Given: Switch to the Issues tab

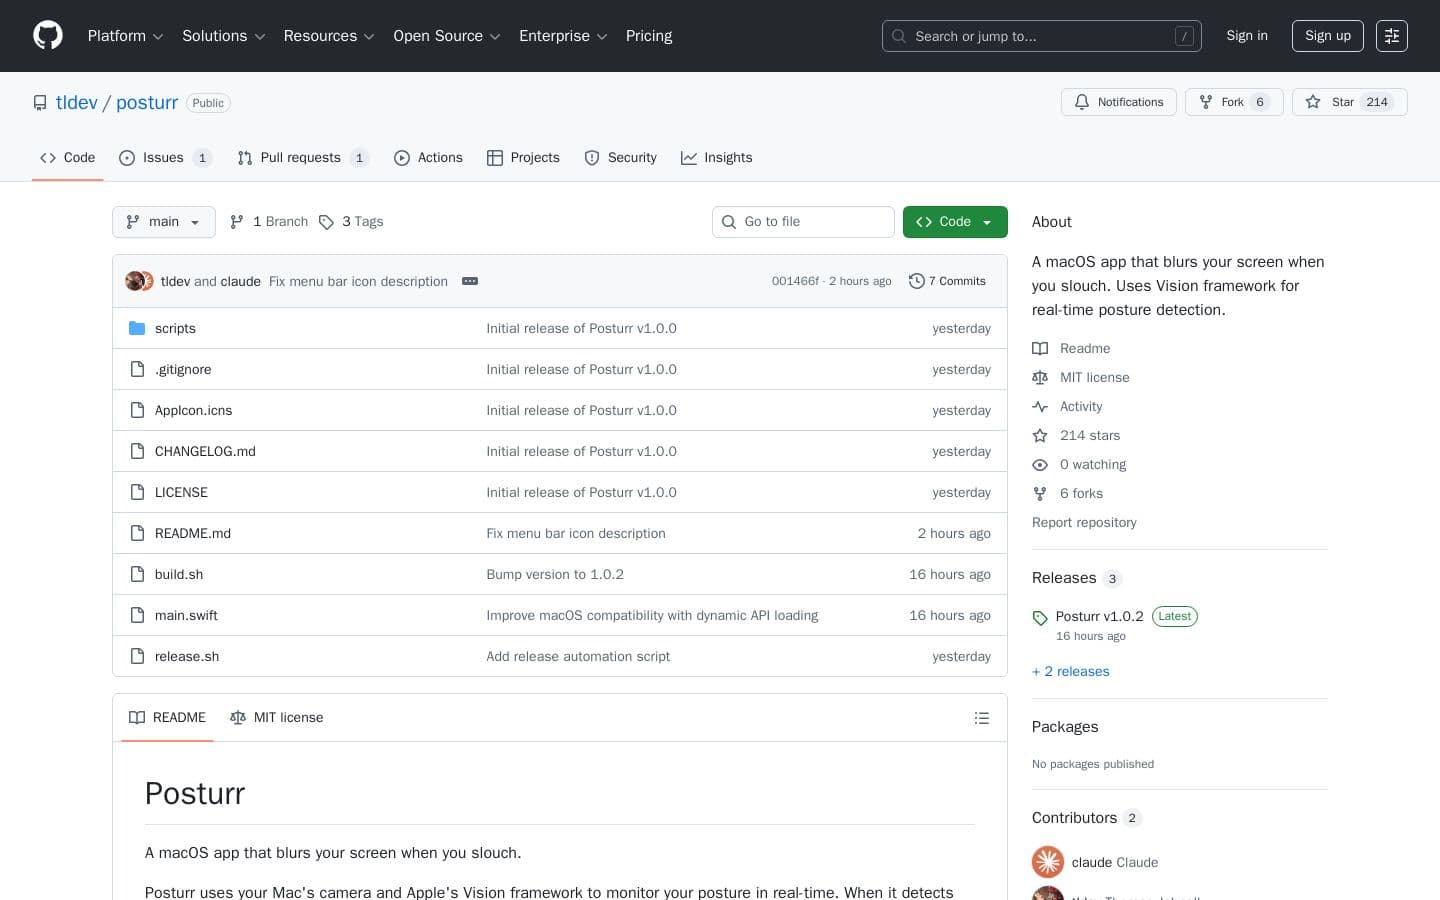Looking at the screenshot, I should tap(163, 158).
